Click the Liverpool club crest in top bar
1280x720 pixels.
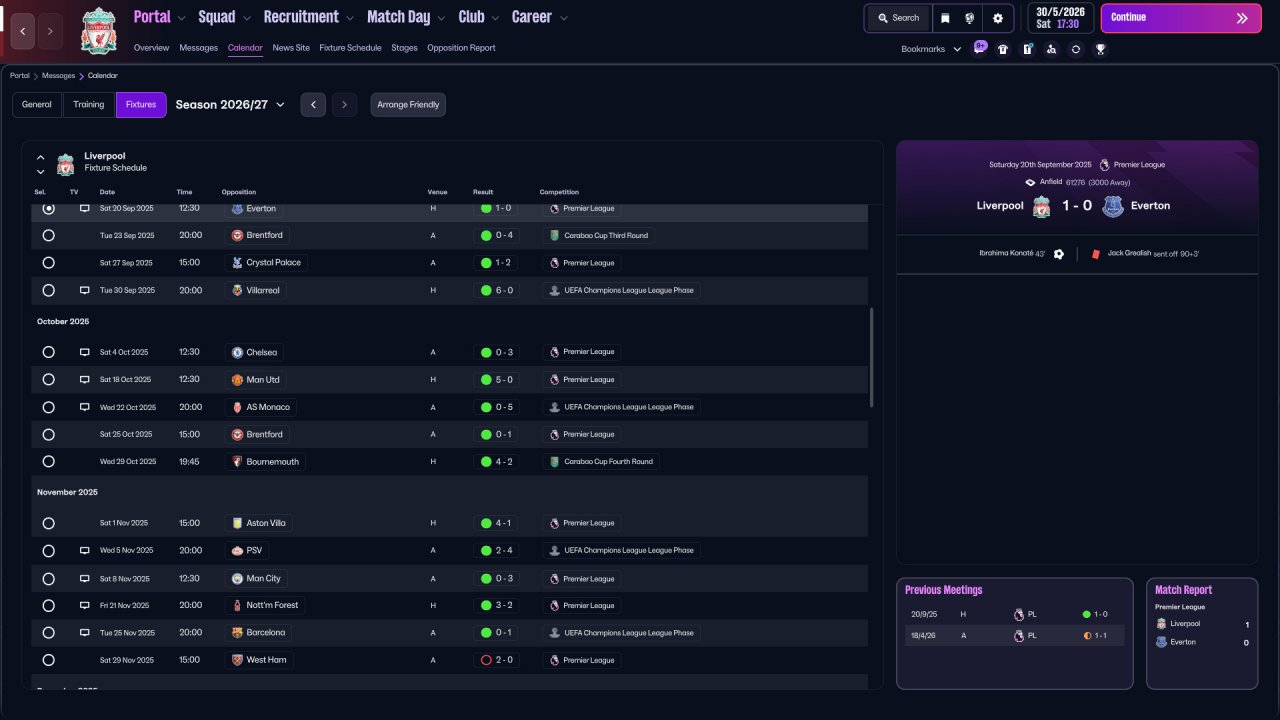click(x=99, y=30)
